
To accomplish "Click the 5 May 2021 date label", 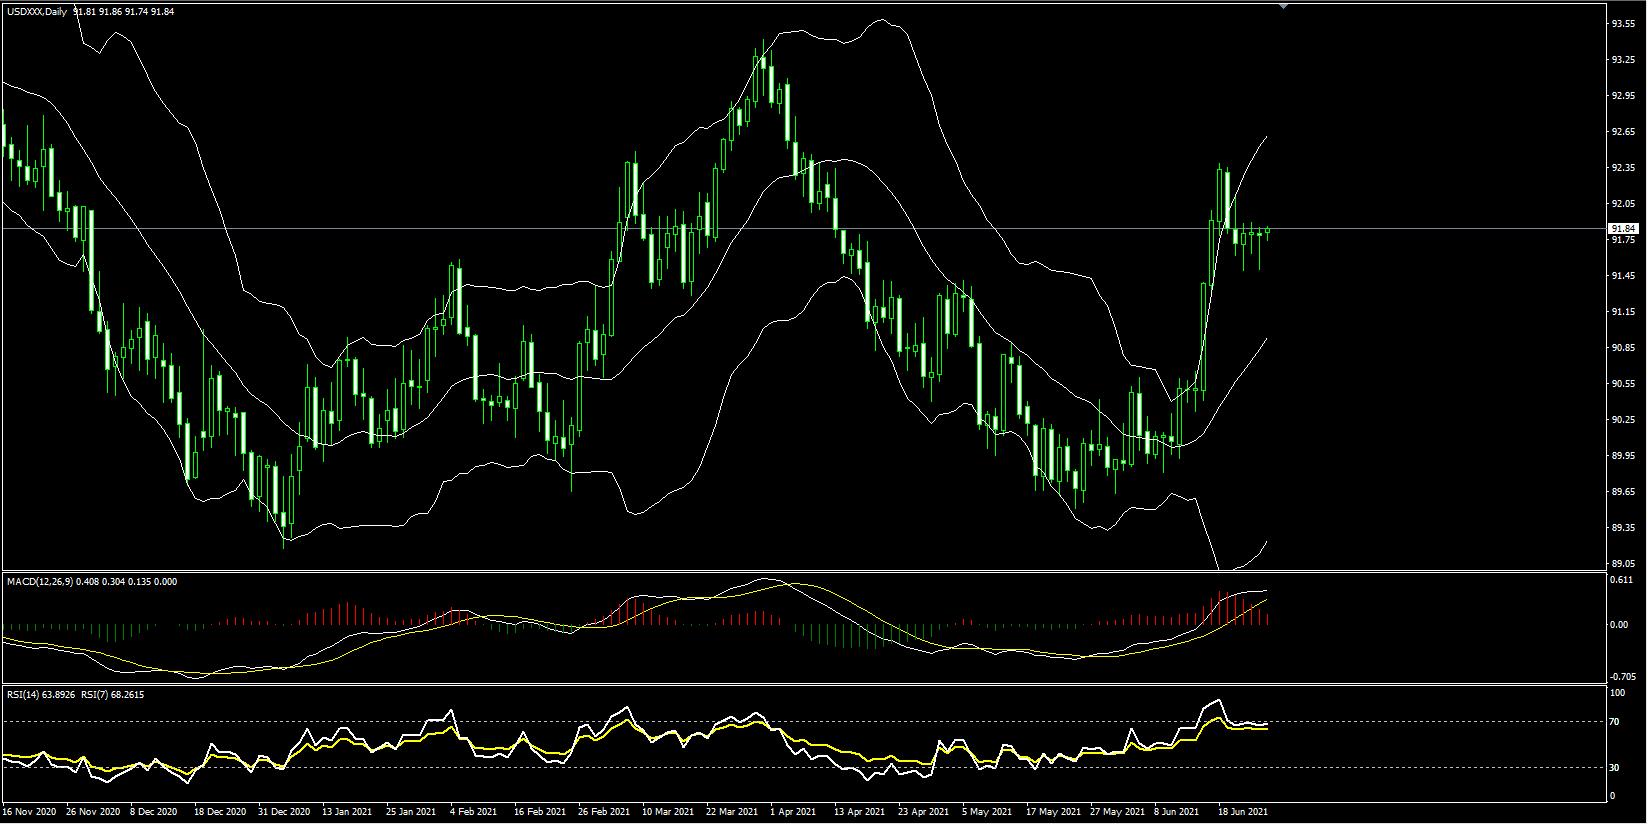I will tap(985, 812).
